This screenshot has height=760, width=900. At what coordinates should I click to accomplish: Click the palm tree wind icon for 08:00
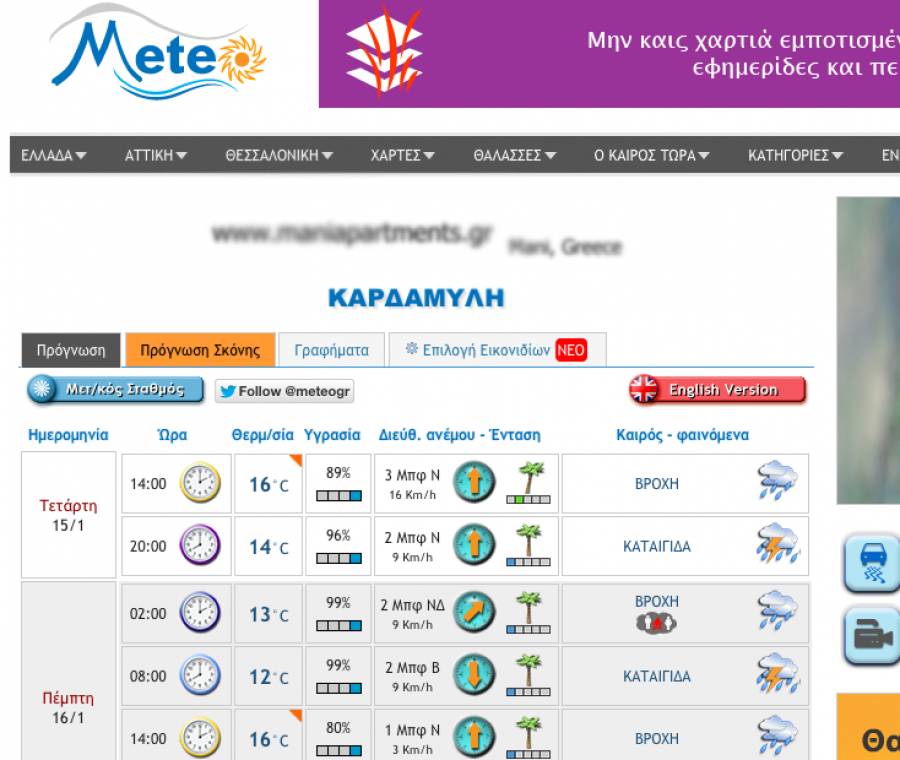(x=527, y=675)
